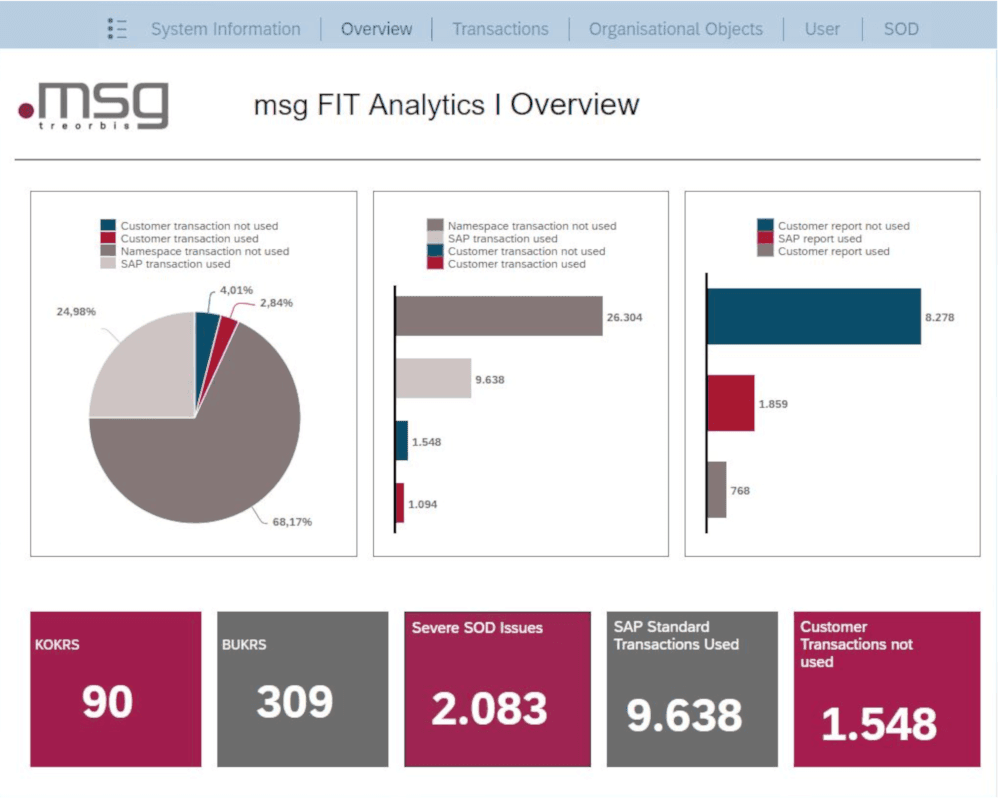Select the grey 768 report bar
This screenshot has width=1006, height=811.
click(x=717, y=490)
